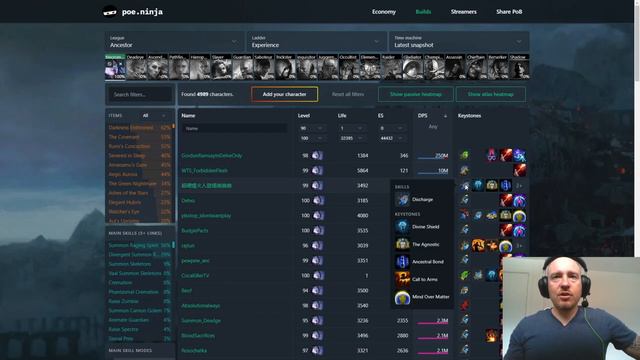Screen dimensions: 640x360
Task: Select the Assassin class portrait
Action: [455, 67]
